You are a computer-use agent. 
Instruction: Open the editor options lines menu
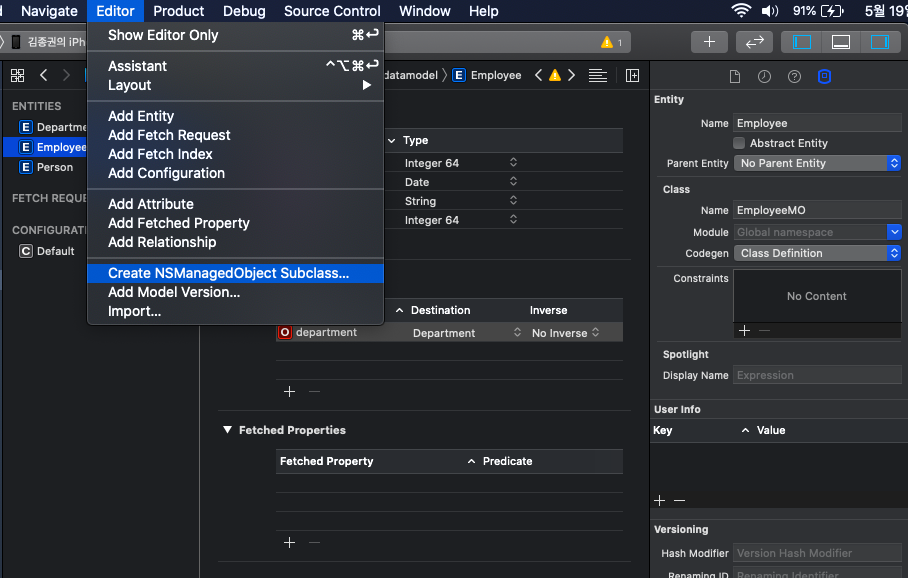tap(598, 75)
